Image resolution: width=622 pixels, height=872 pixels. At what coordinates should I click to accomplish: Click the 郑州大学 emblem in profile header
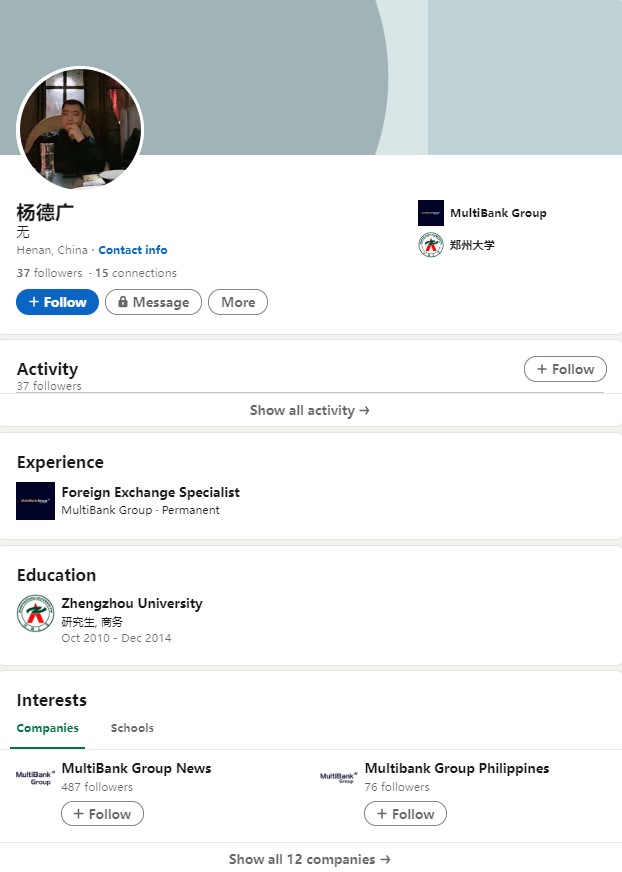(431, 245)
